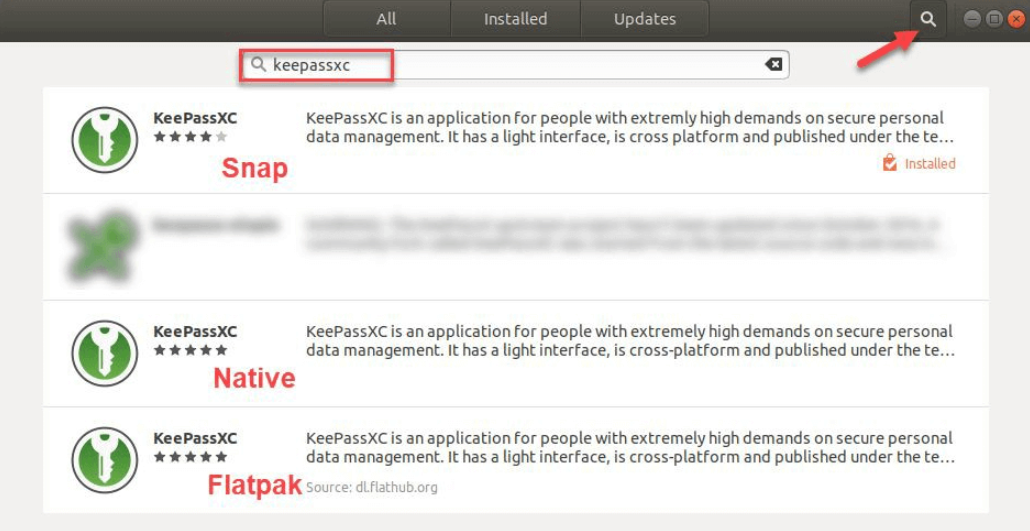Click the five-star rating of the Native KeePassXC
Viewport: 1030px width, 531px height.
[190, 350]
